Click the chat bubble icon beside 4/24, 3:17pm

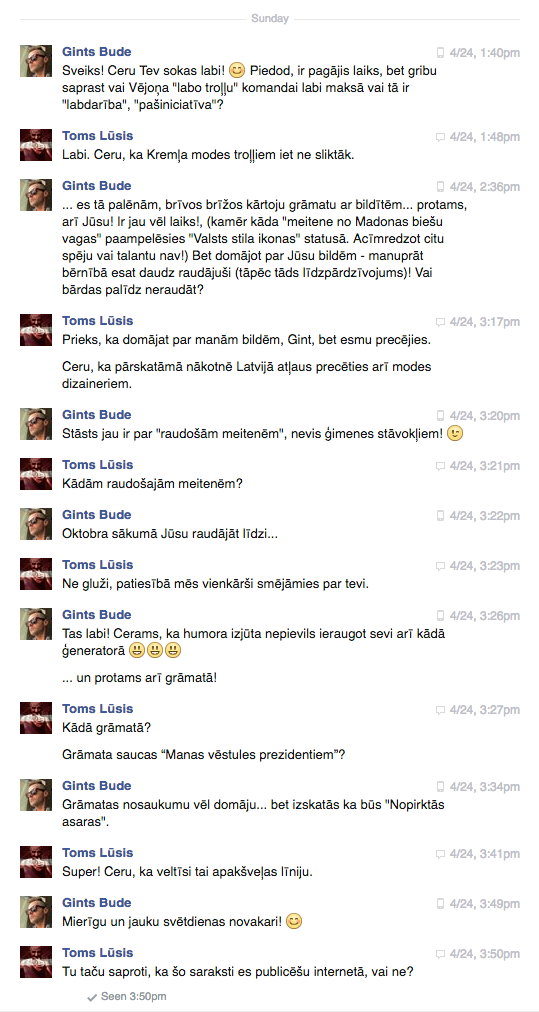pos(440,322)
